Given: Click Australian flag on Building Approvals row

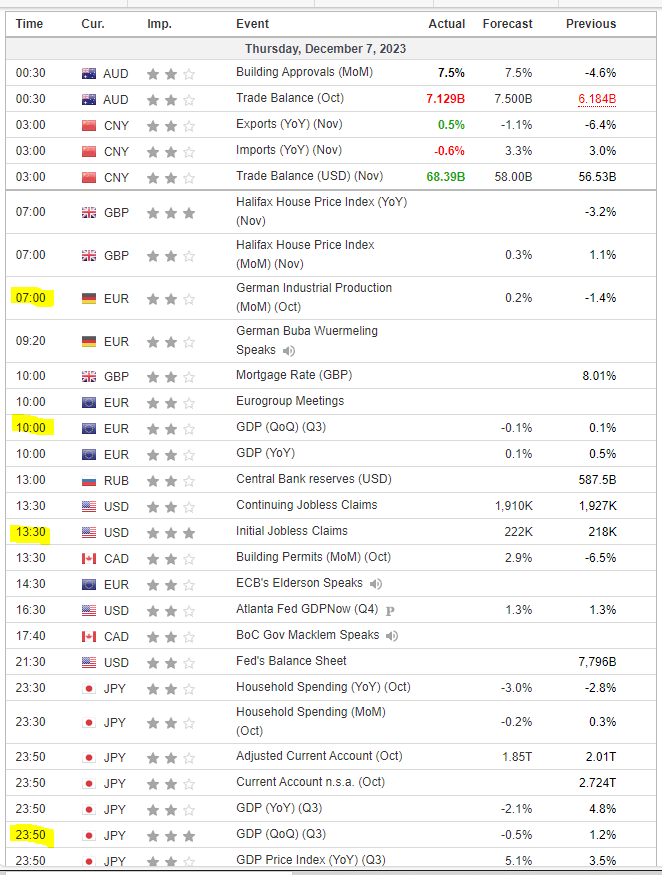Looking at the screenshot, I should [90, 73].
